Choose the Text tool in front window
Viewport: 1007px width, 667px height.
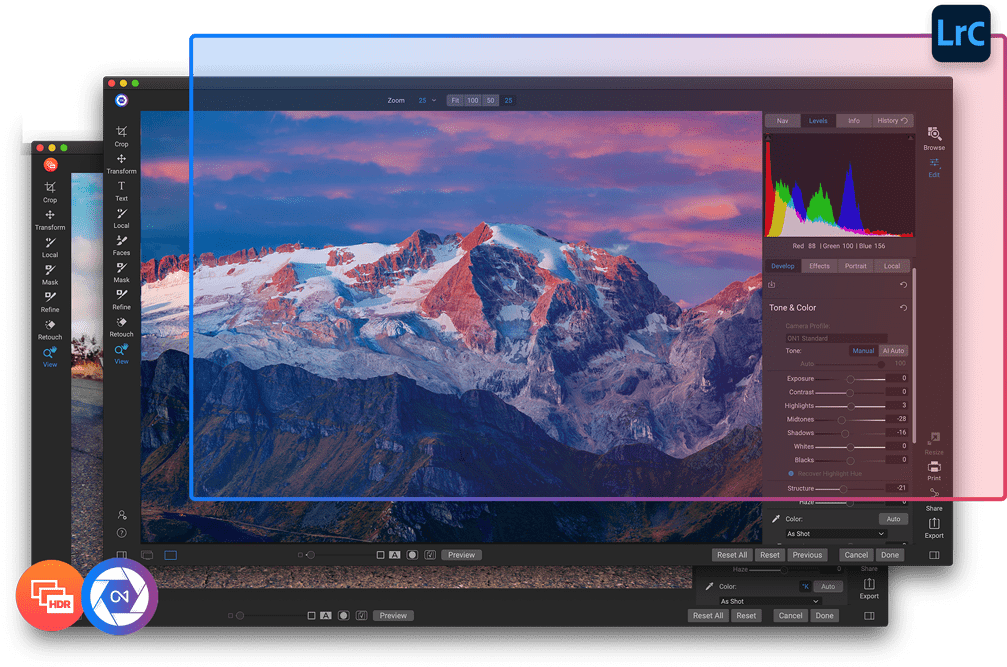pos(121,191)
